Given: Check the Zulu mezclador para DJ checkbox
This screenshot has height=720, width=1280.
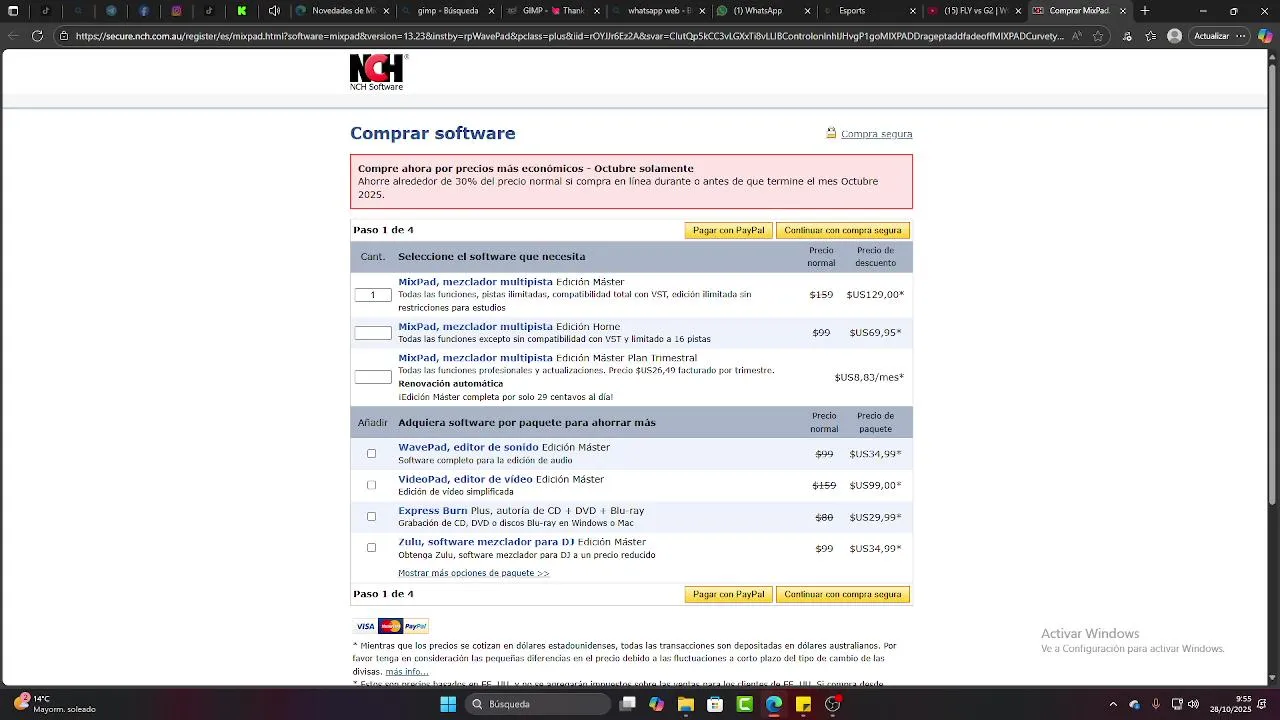Looking at the screenshot, I should coord(371,548).
